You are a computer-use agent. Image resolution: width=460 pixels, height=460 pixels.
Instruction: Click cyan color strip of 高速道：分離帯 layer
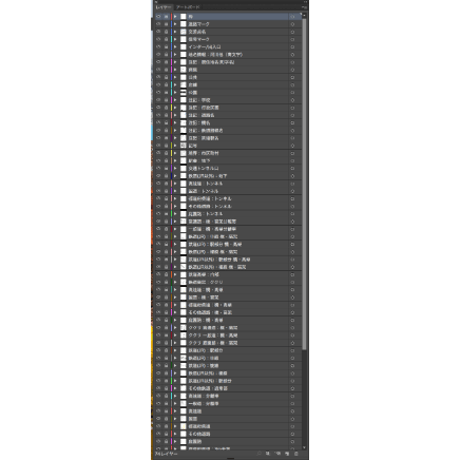pos(171,396)
